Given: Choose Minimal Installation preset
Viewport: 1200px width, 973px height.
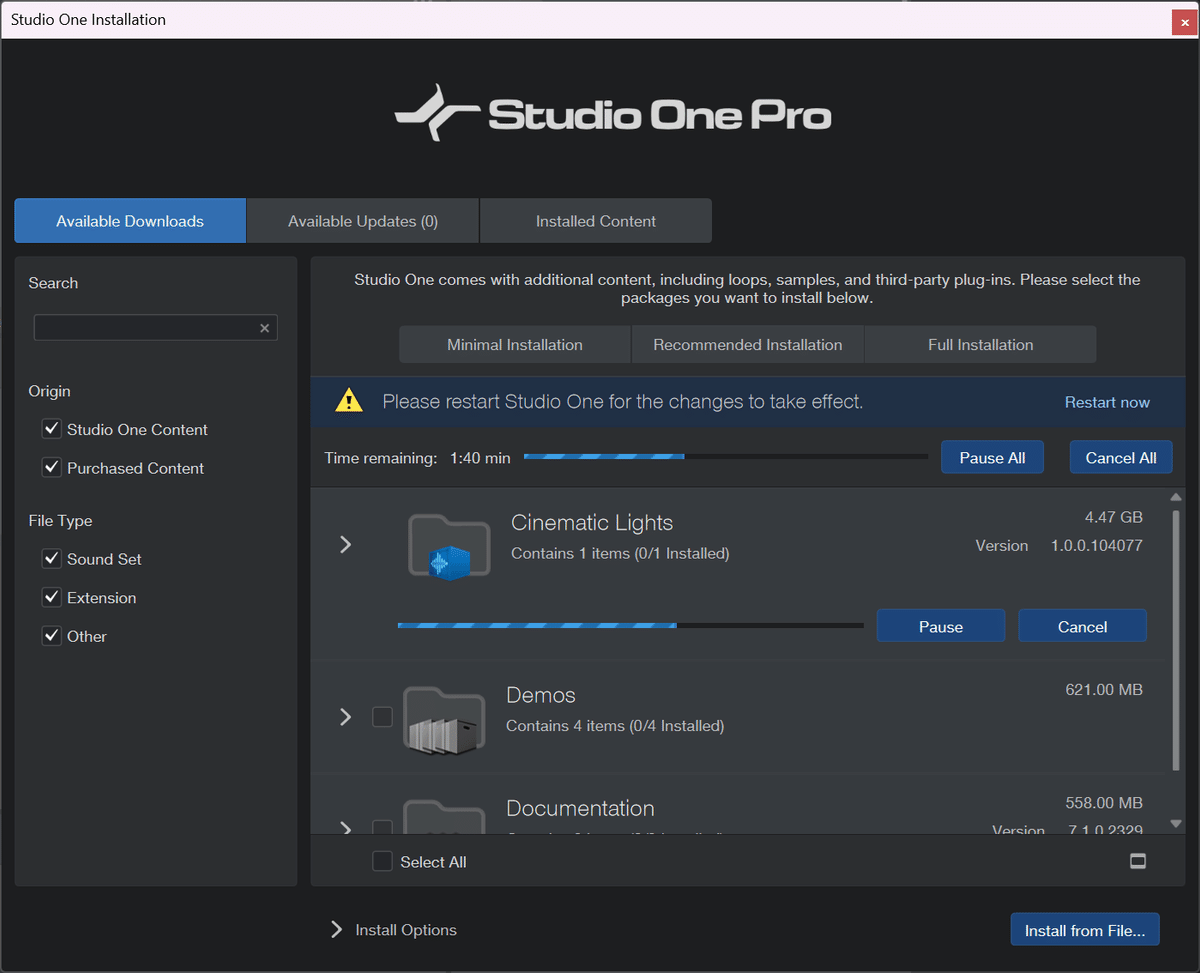Looking at the screenshot, I should coord(515,344).
